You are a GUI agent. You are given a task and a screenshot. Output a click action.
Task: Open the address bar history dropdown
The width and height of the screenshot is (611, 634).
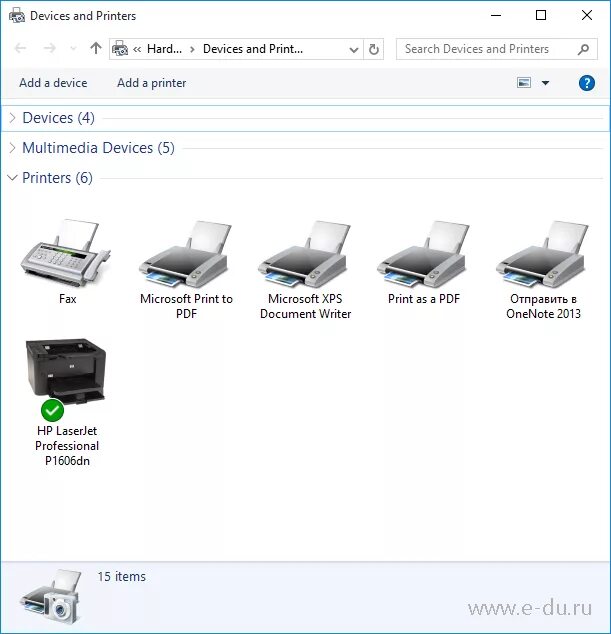coord(353,49)
